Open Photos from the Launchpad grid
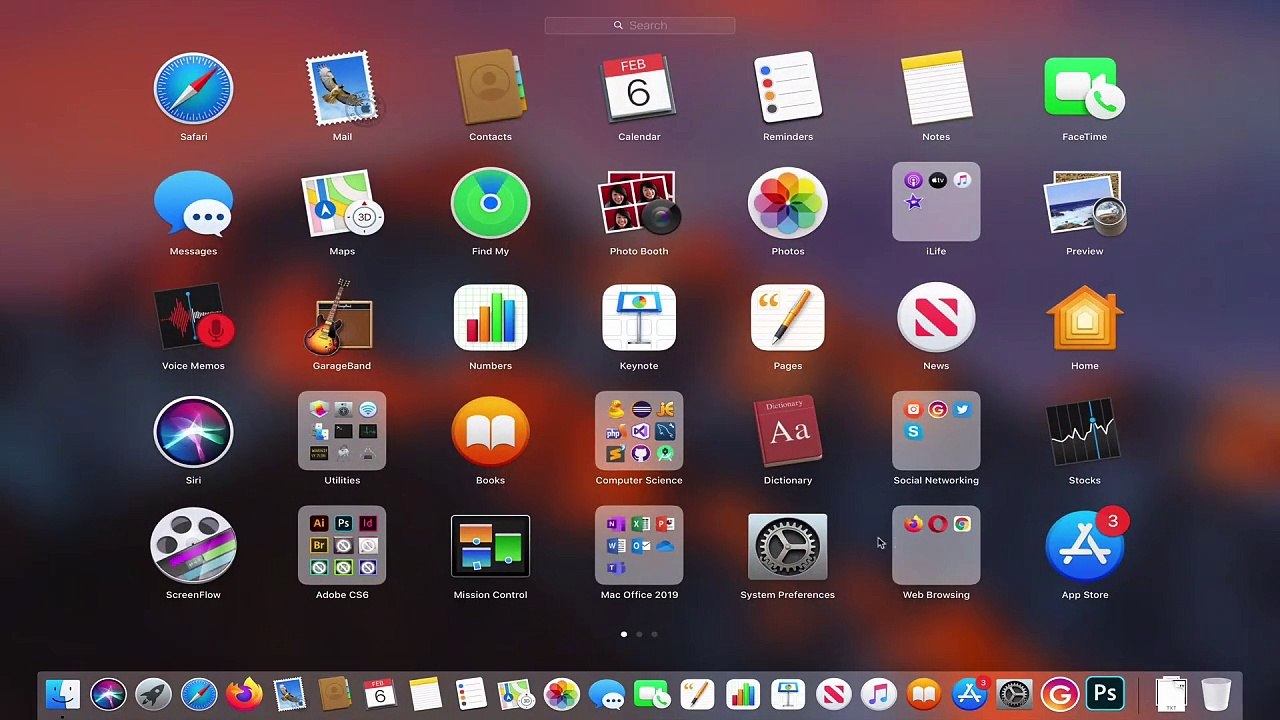Viewport: 1280px width, 720px height. 787,205
